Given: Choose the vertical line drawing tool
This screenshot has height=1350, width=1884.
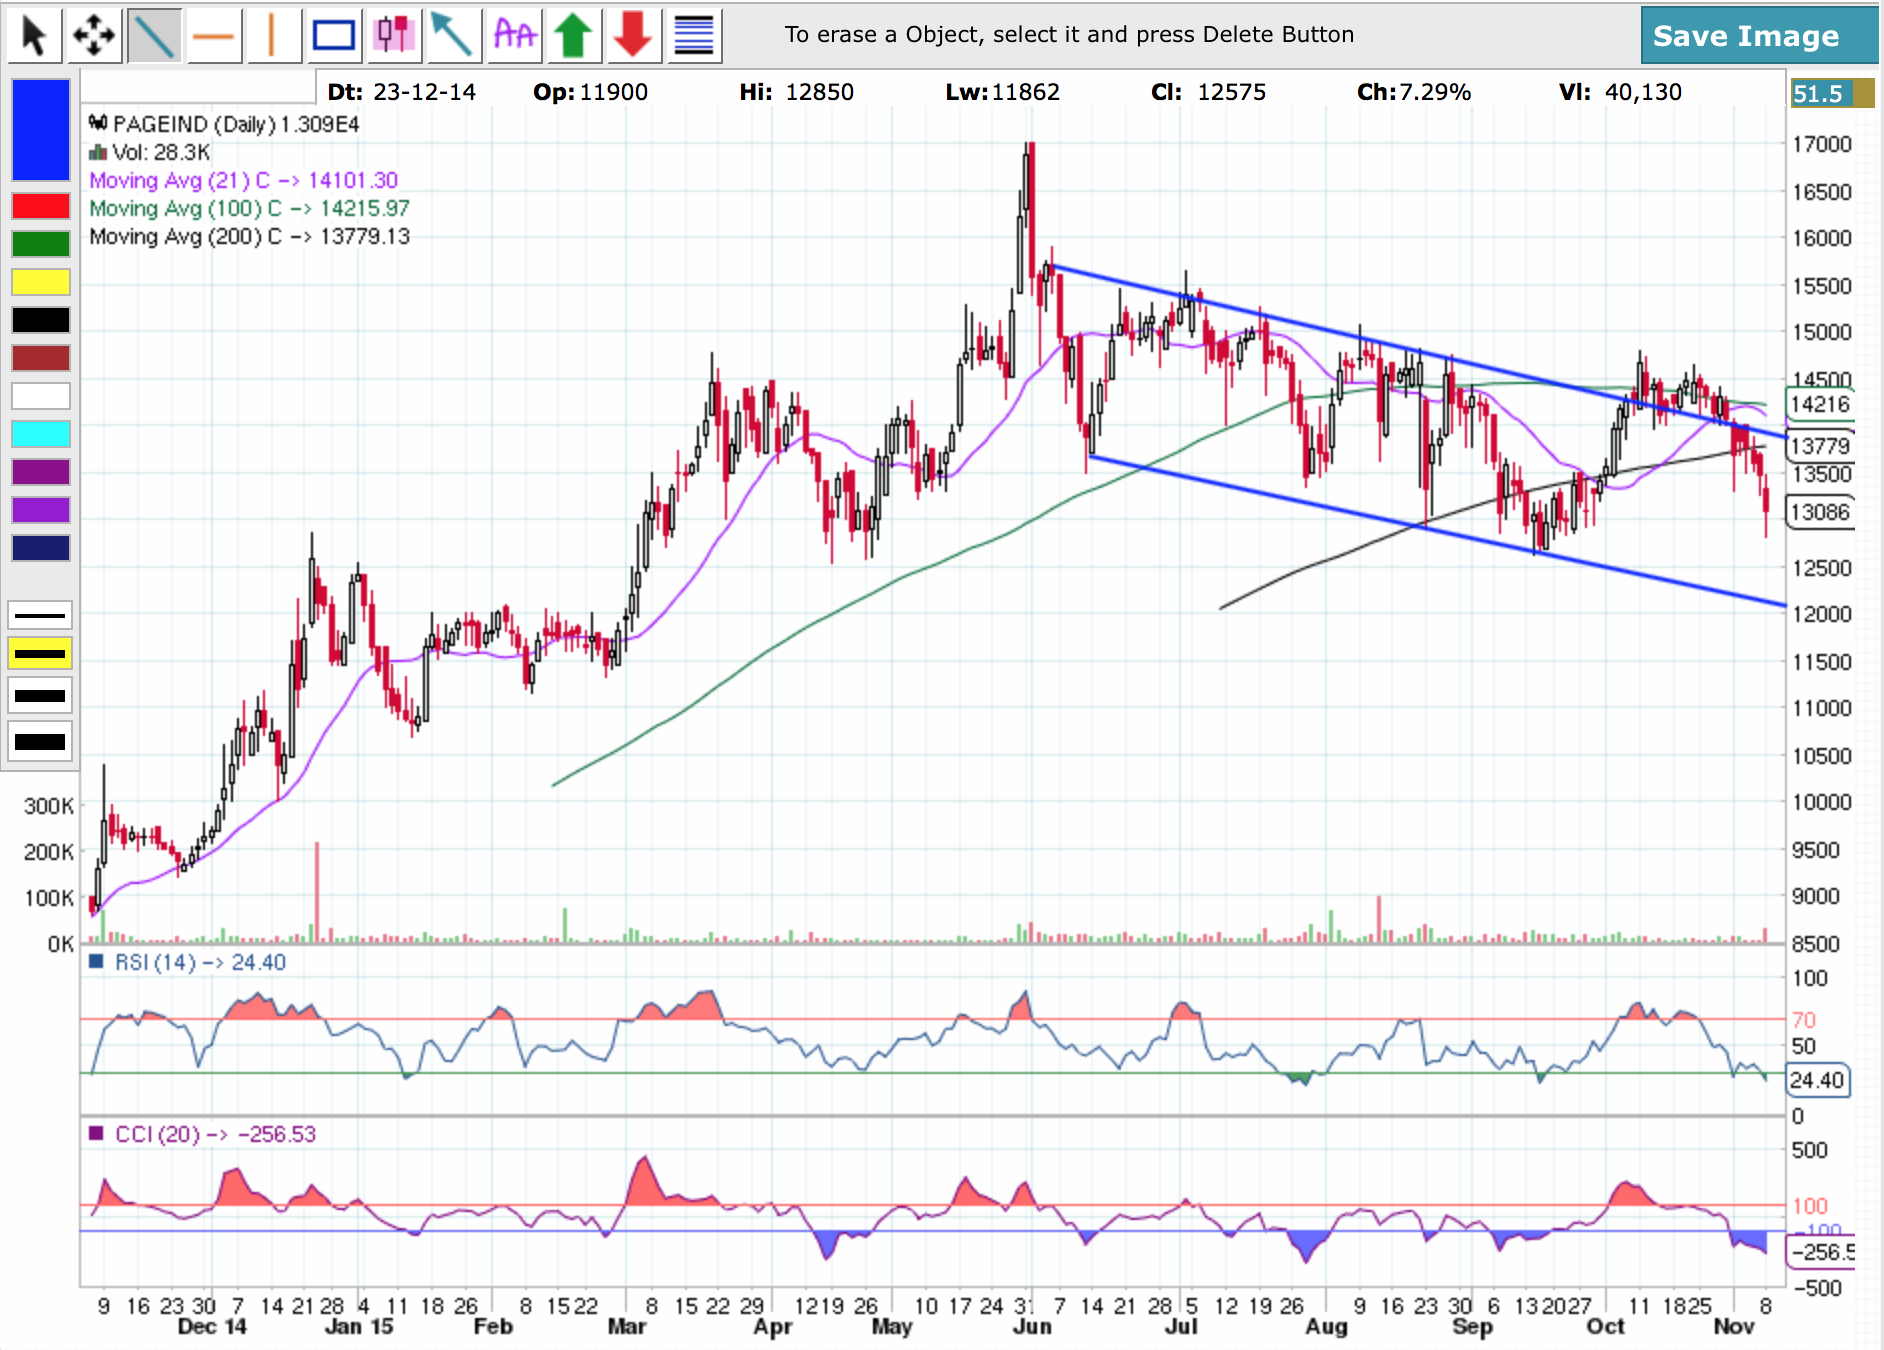Looking at the screenshot, I should tap(272, 36).
